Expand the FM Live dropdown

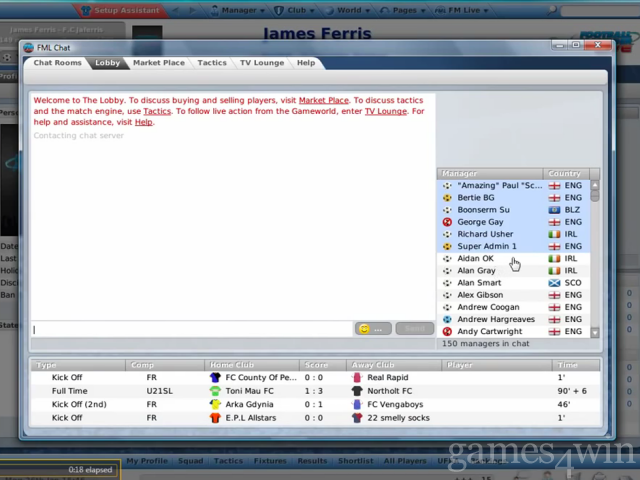tap(465, 10)
